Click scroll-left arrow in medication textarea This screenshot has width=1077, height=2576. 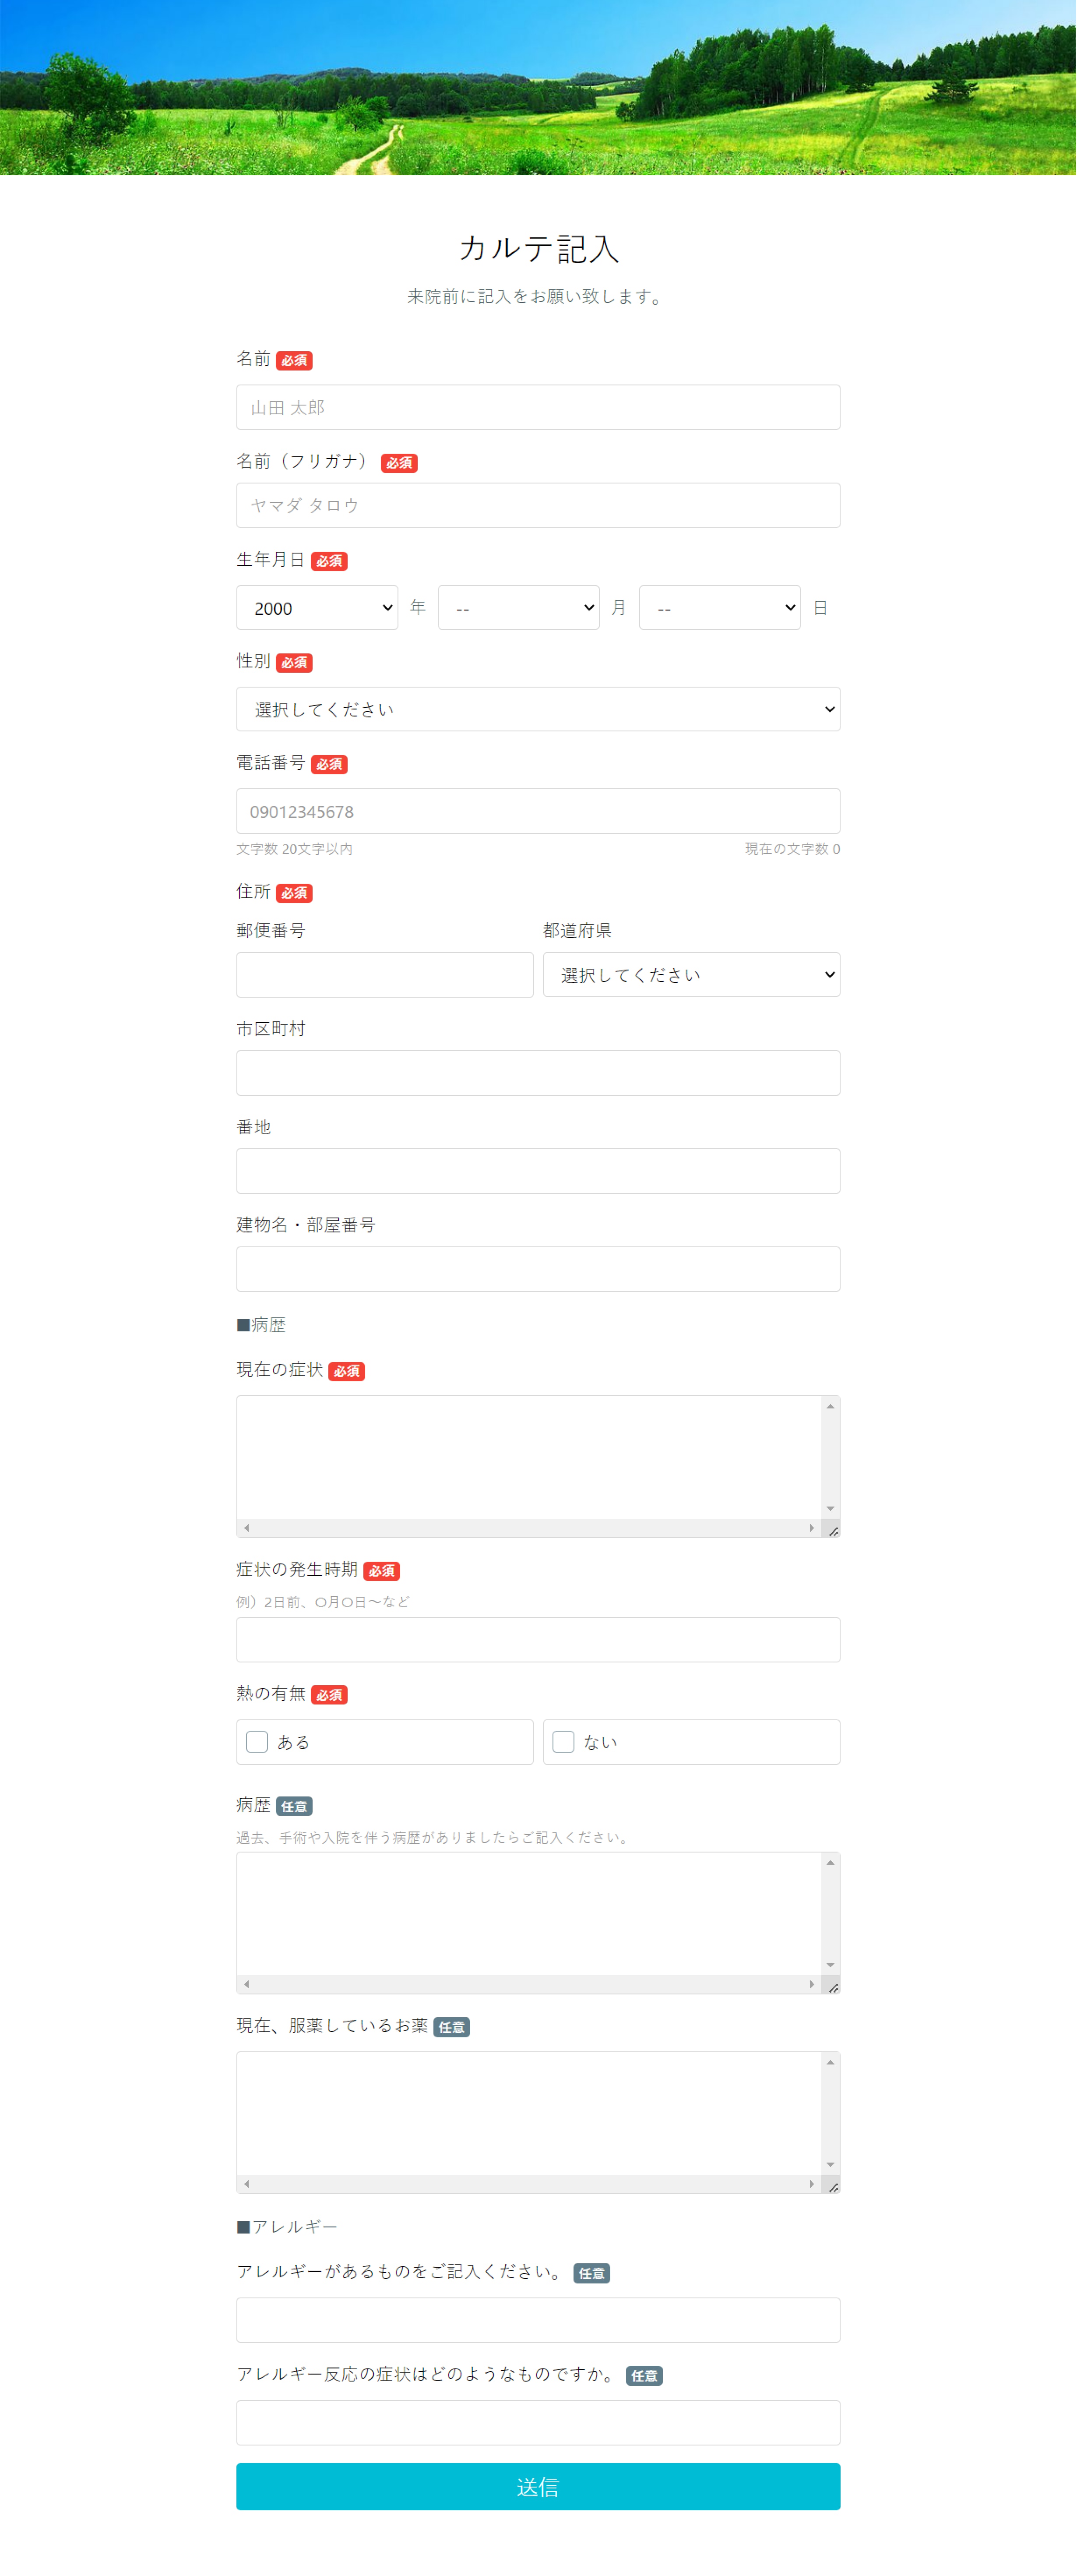[247, 2184]
